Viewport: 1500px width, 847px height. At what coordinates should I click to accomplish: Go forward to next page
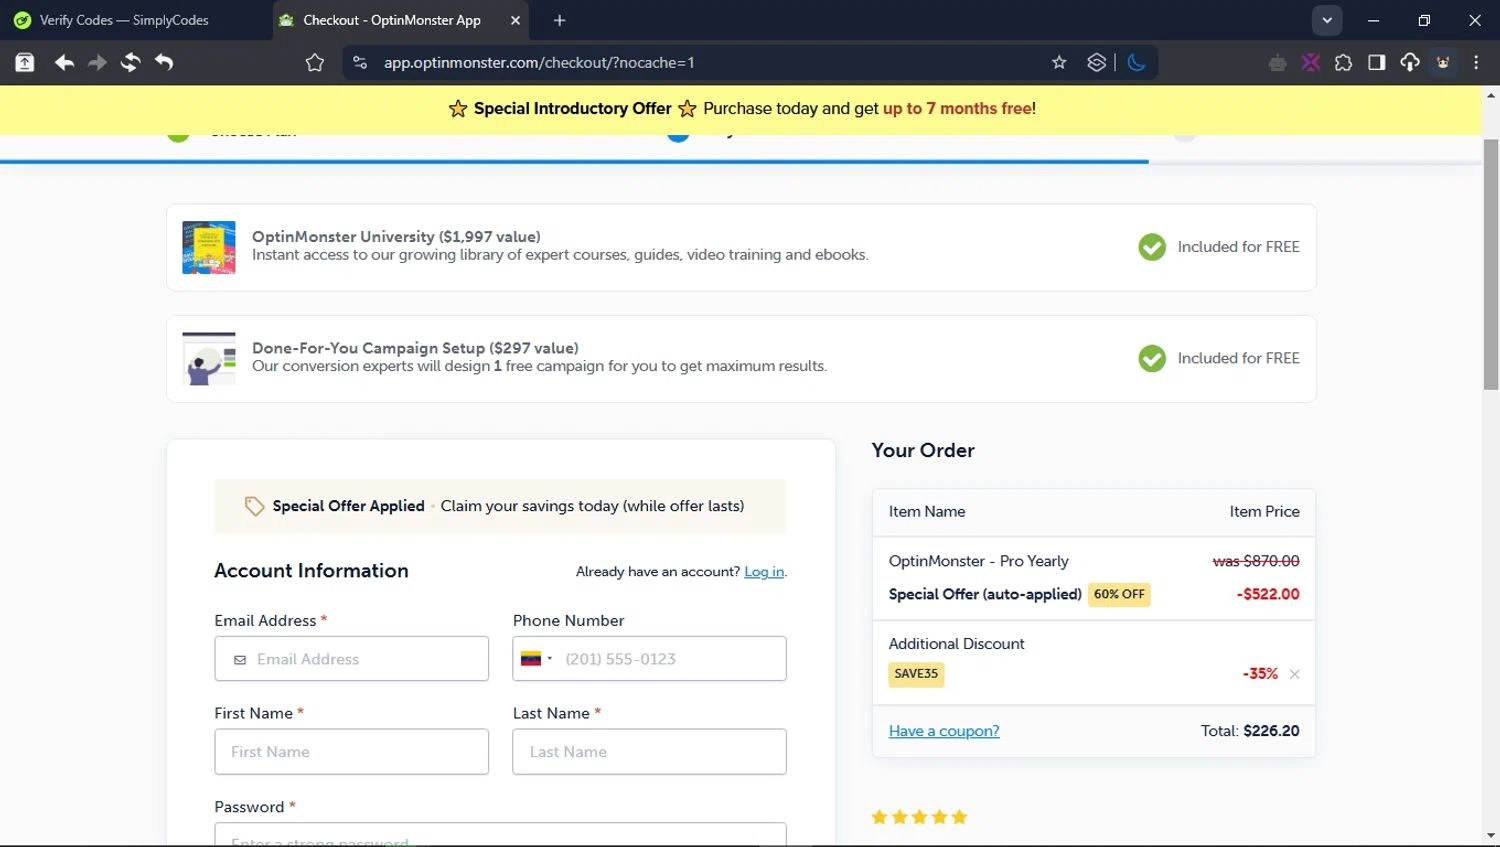click(97, 63)
